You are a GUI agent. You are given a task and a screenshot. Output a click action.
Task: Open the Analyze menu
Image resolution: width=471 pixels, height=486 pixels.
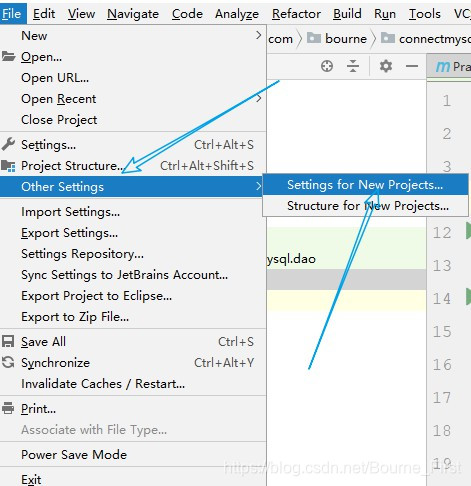point(237,14)
